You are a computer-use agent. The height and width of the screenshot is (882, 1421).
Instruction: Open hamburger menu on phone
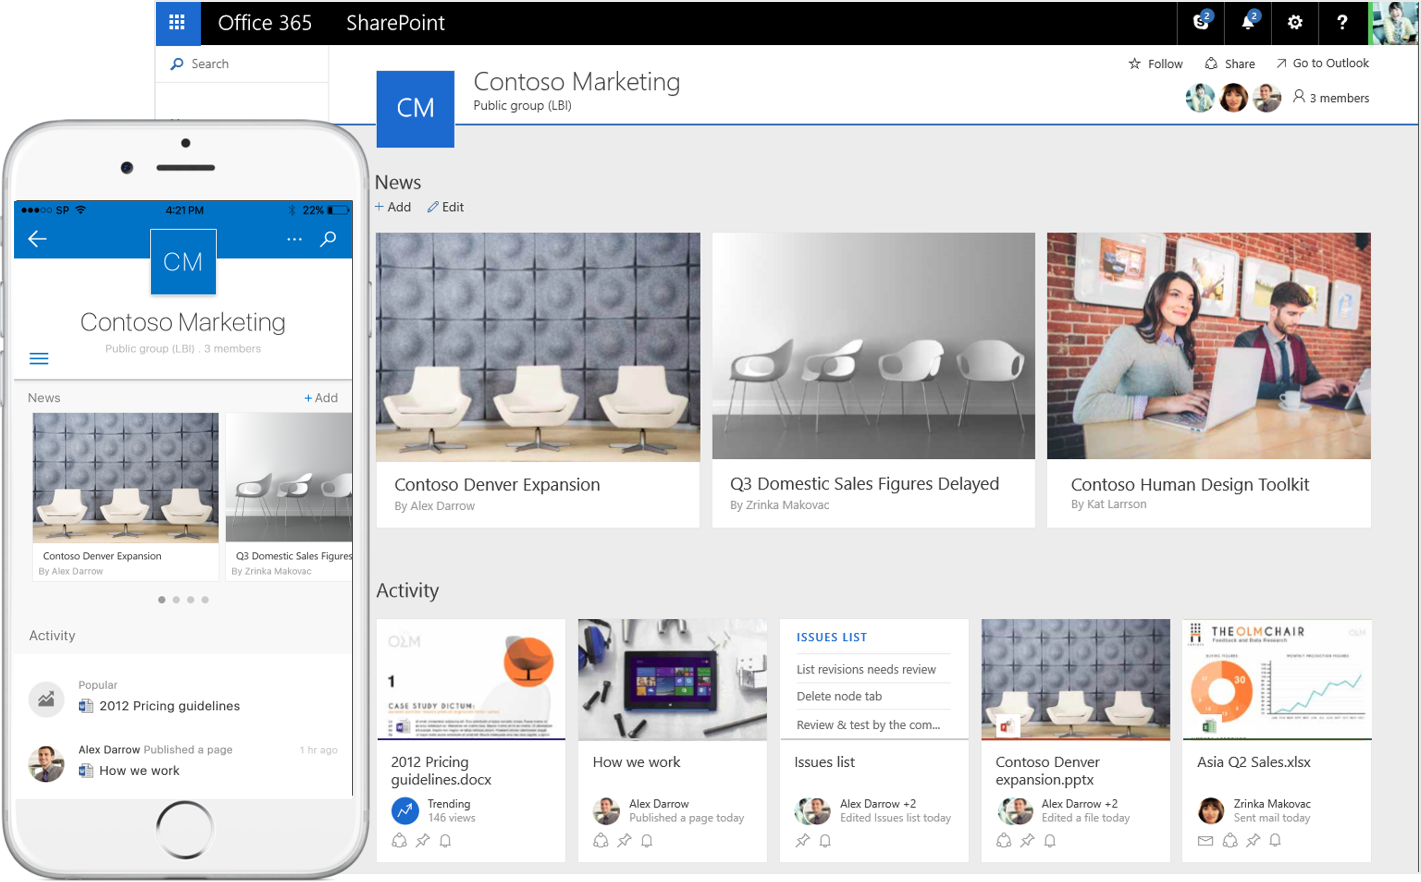(39, 358)
